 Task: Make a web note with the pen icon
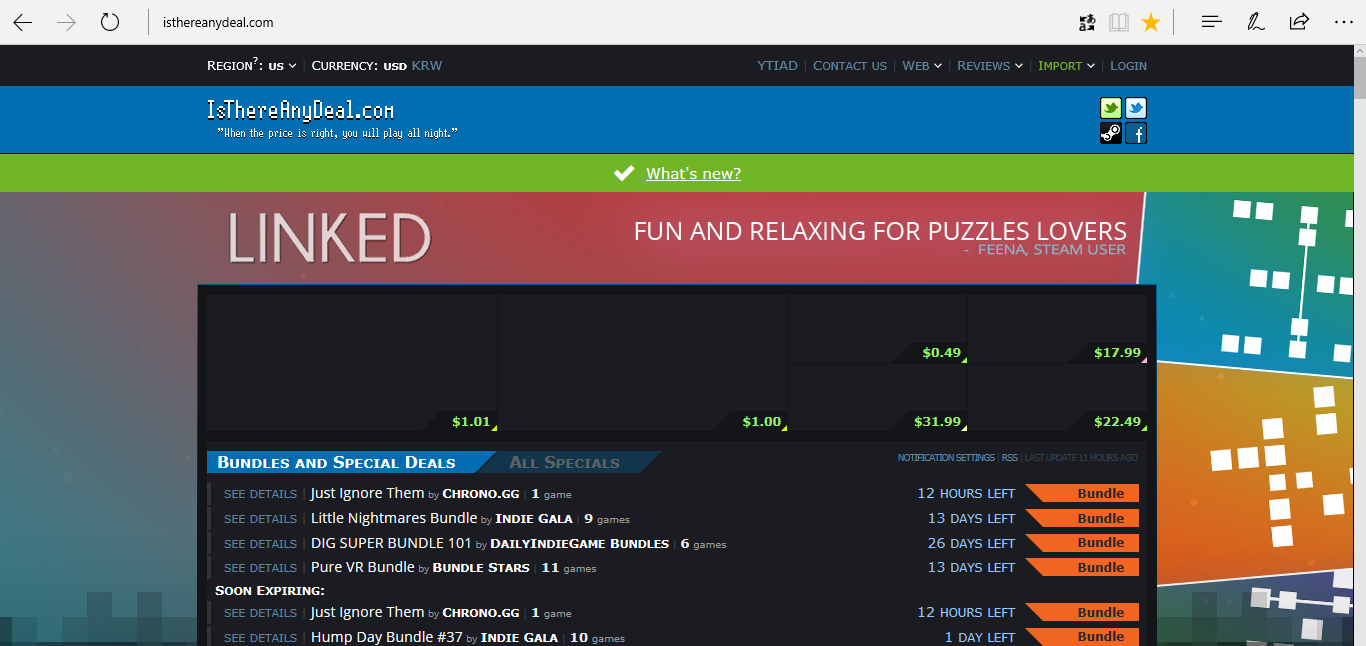point(1256,22)
